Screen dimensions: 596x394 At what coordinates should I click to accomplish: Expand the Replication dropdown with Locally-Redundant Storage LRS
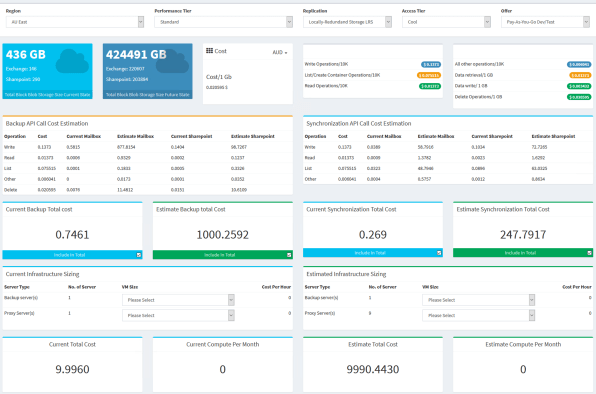(x=347, y=22)
